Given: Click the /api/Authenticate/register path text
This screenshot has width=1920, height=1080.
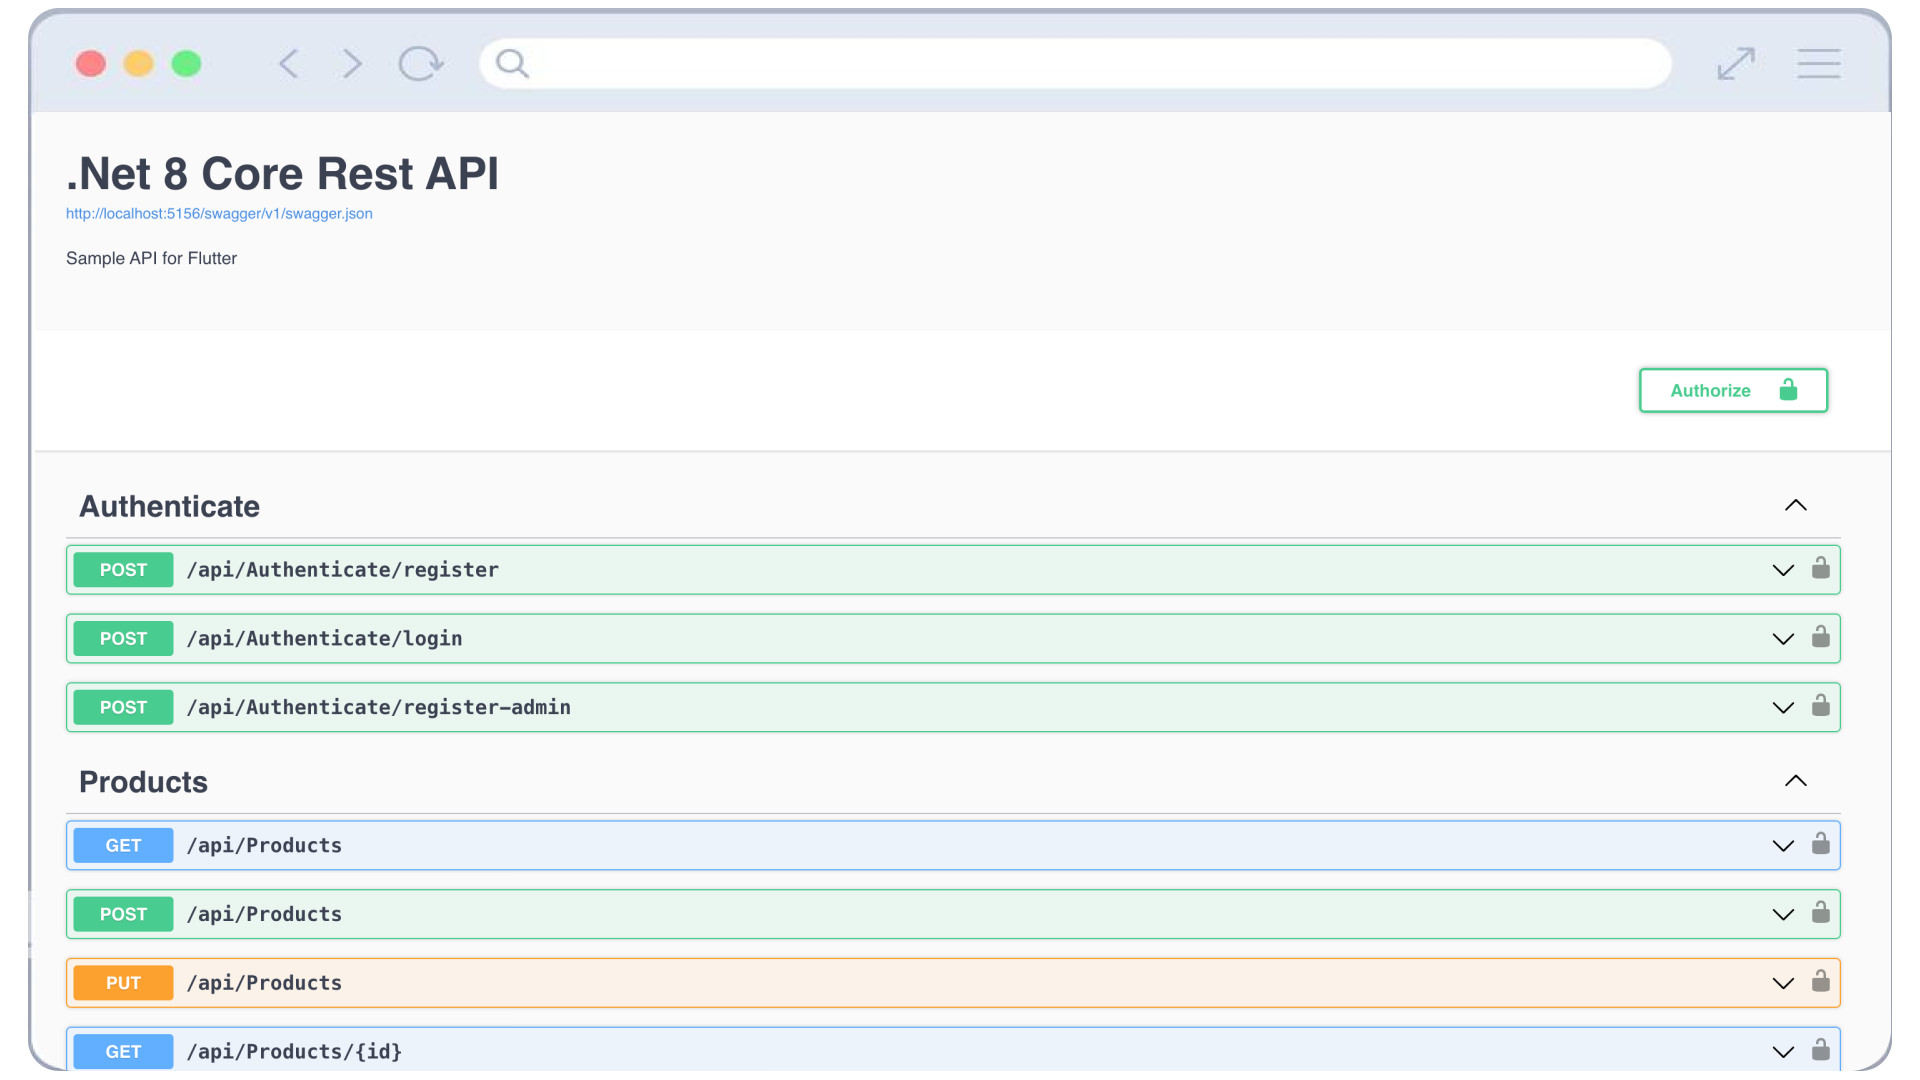Looking at the screenshot, I should (343, 570).
